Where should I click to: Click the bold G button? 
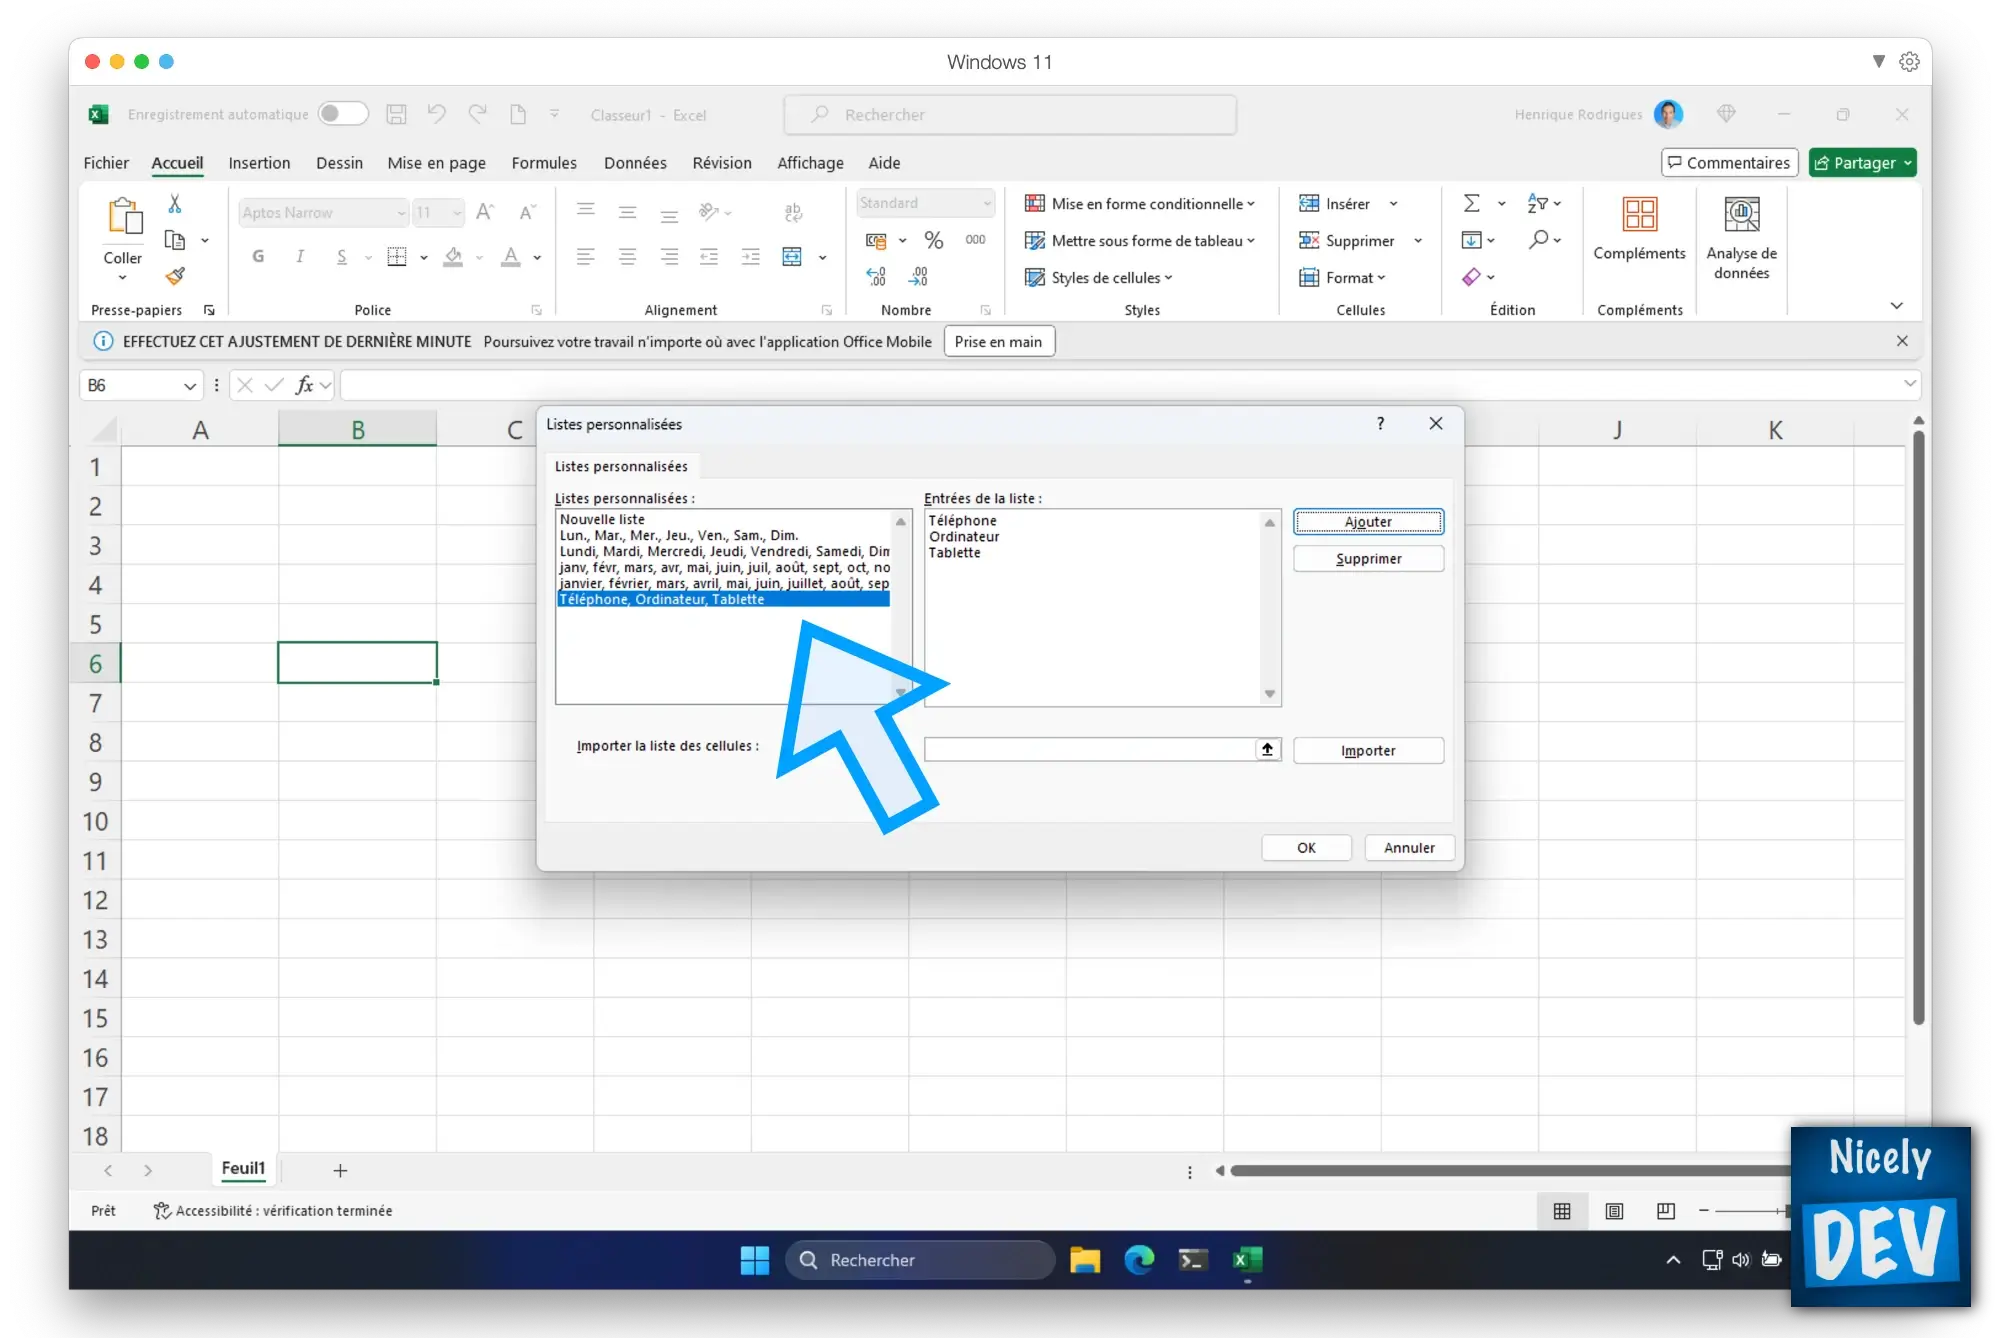click(259, 257)
